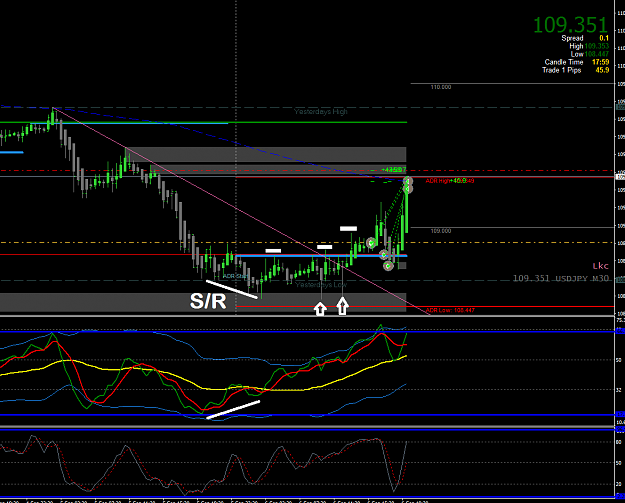Click the red ADR High label

point(437,181)
